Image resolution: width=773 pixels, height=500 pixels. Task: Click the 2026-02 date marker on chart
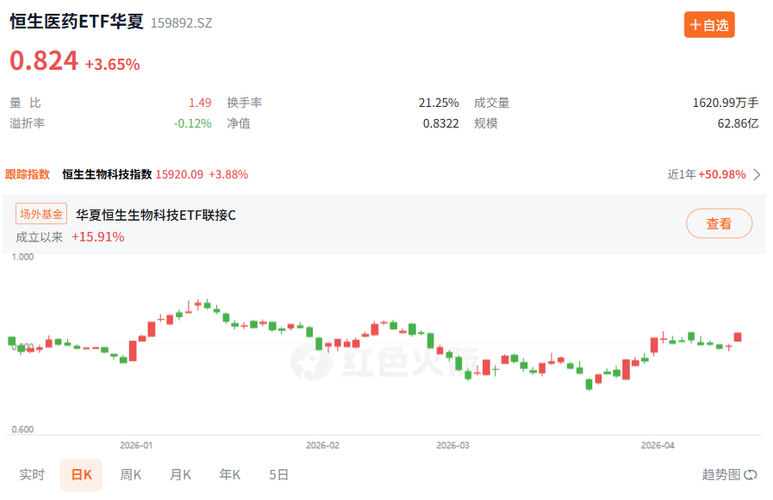[x=322, y=444]
